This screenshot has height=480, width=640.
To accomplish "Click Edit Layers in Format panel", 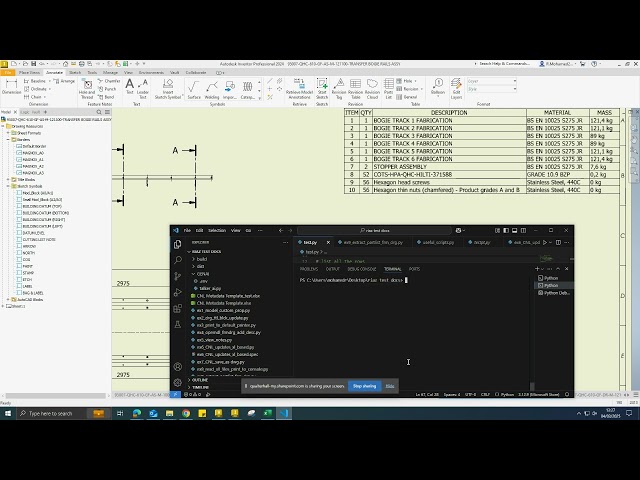I will [x=456, y=89].
